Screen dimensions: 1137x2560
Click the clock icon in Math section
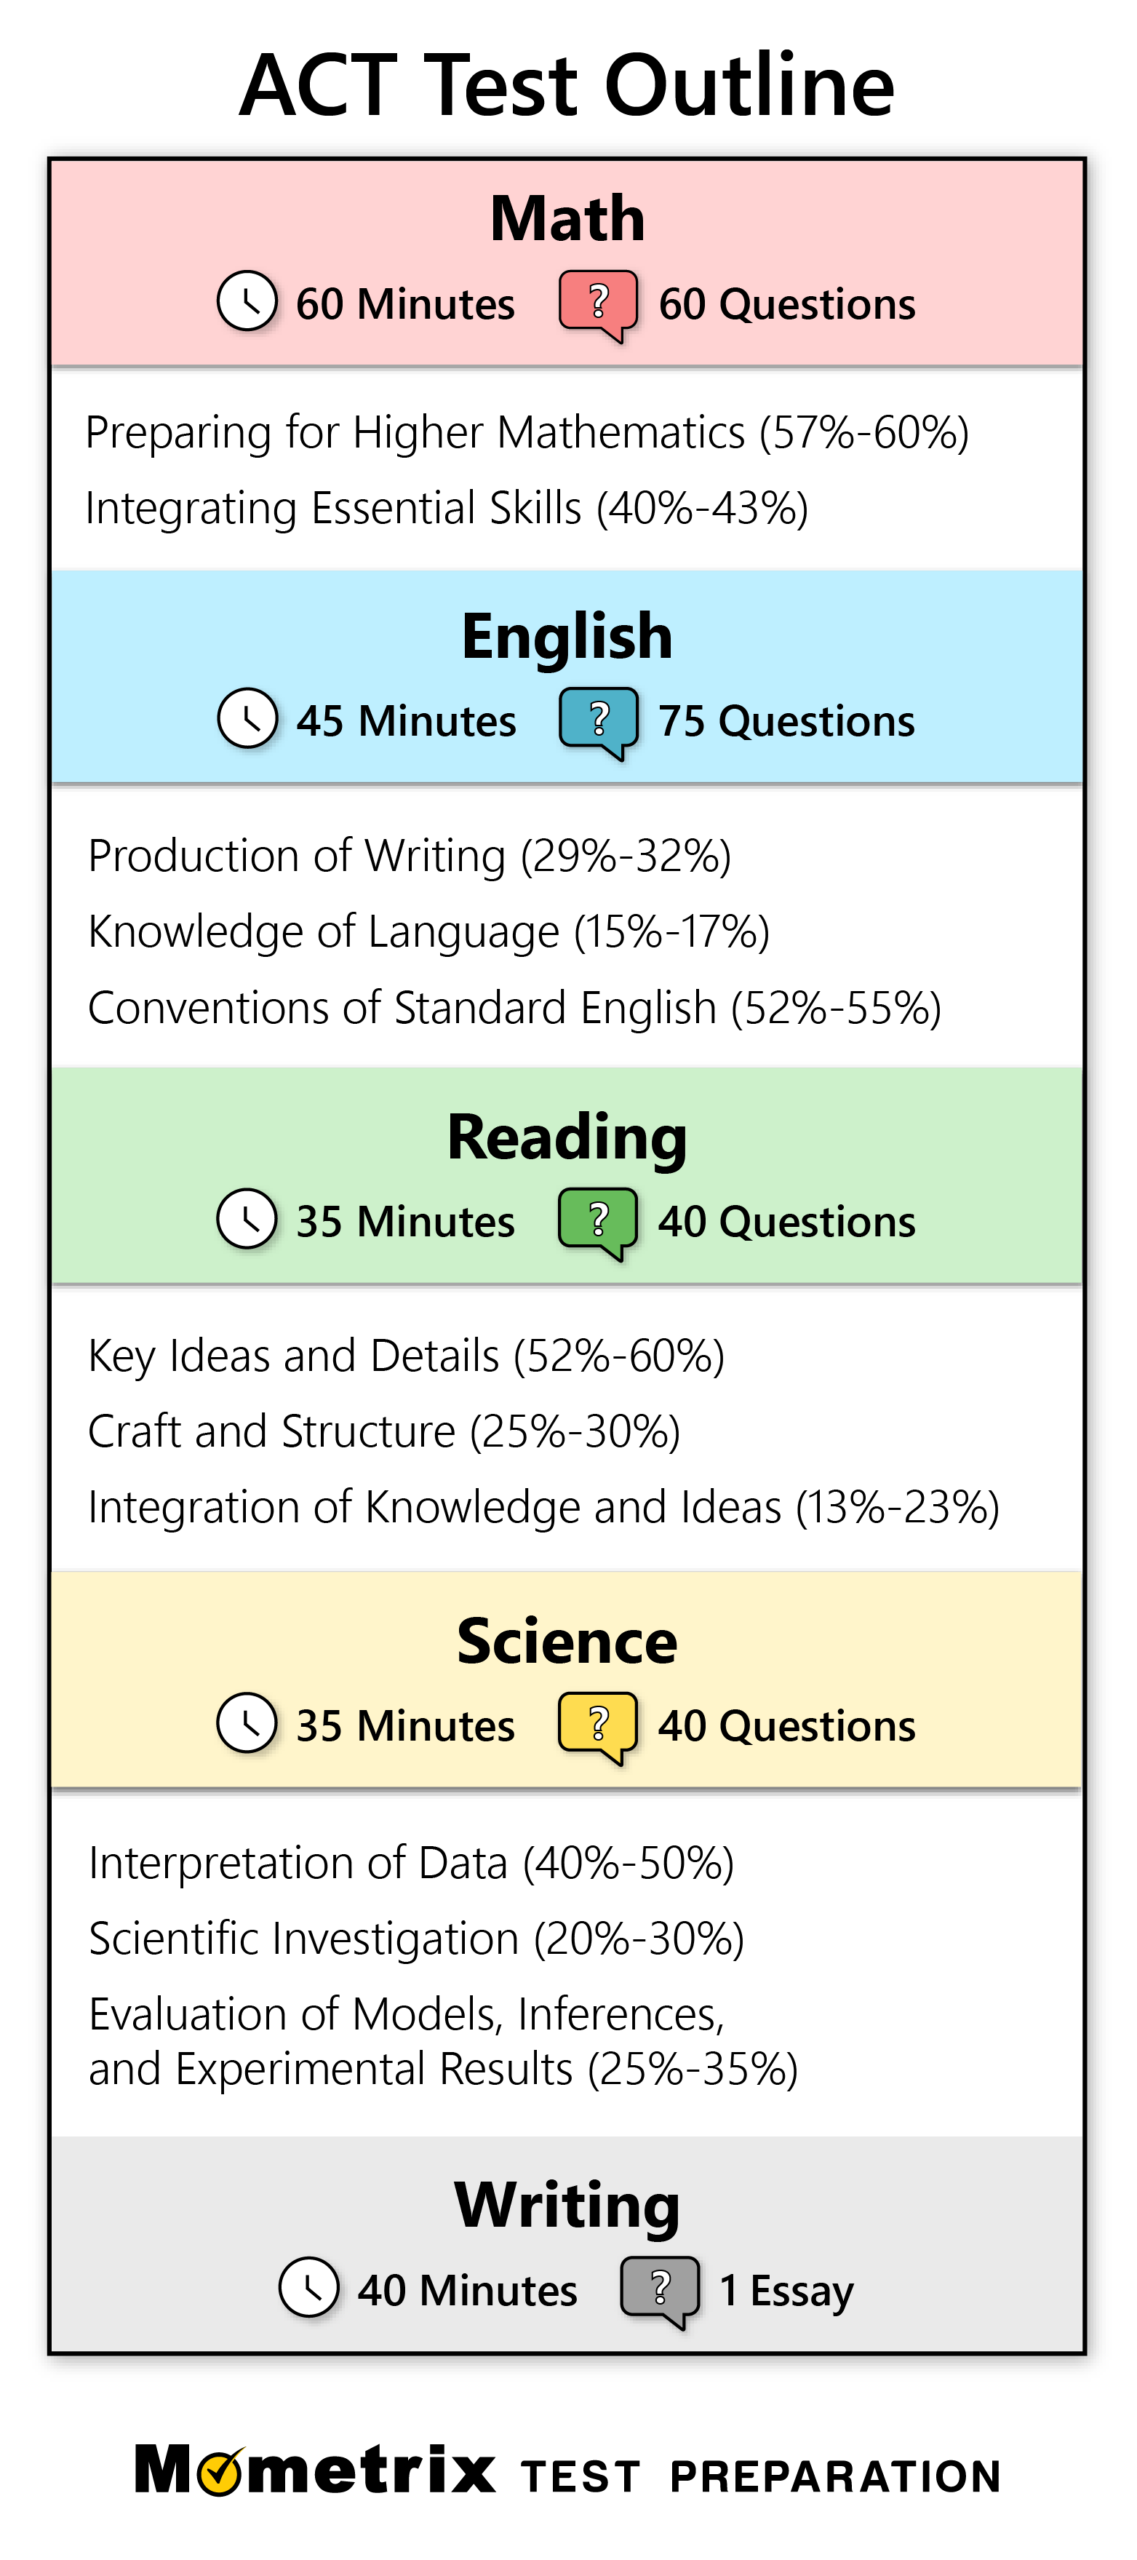point(247,301)
